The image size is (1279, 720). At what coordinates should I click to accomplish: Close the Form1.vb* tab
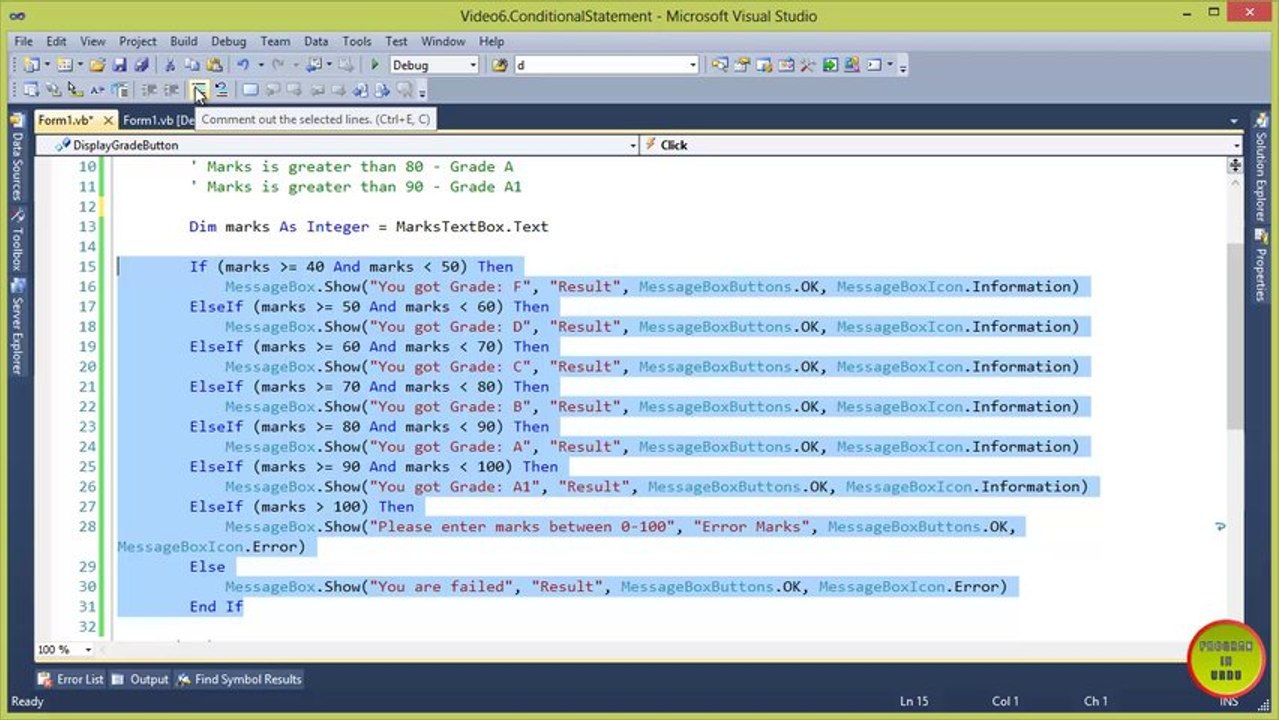(x=108, y=120)
